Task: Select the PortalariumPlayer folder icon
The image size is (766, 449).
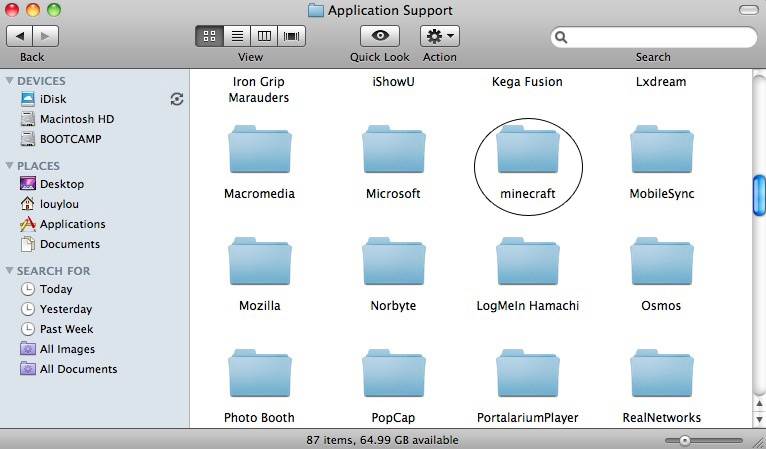Action: pos(528,373)
